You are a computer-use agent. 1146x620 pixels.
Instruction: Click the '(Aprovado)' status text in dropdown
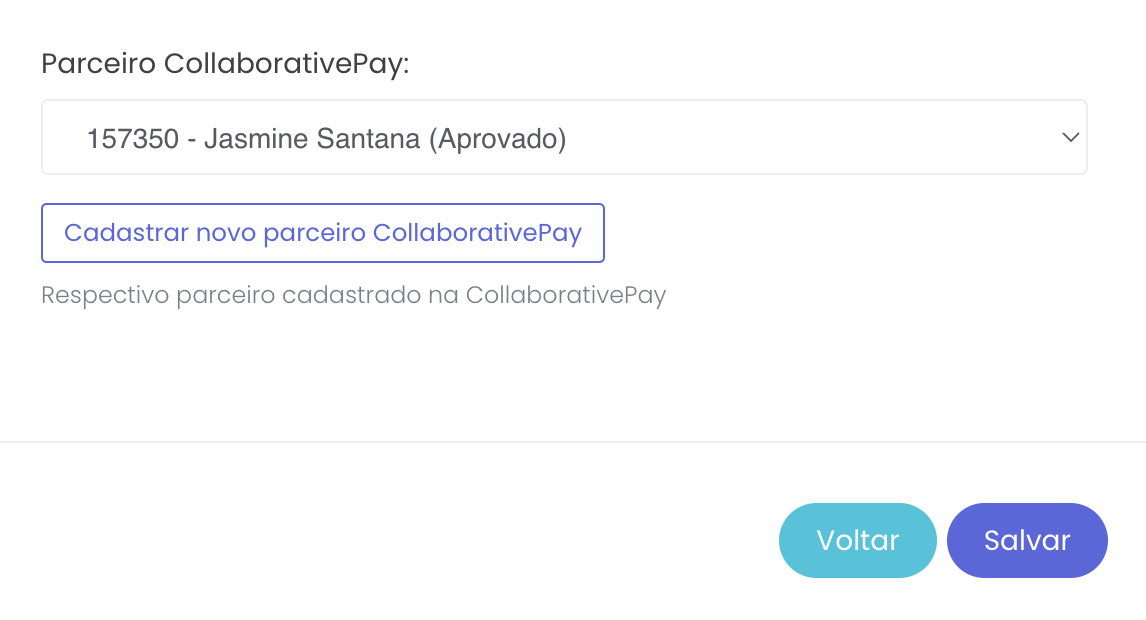point(498,139)
